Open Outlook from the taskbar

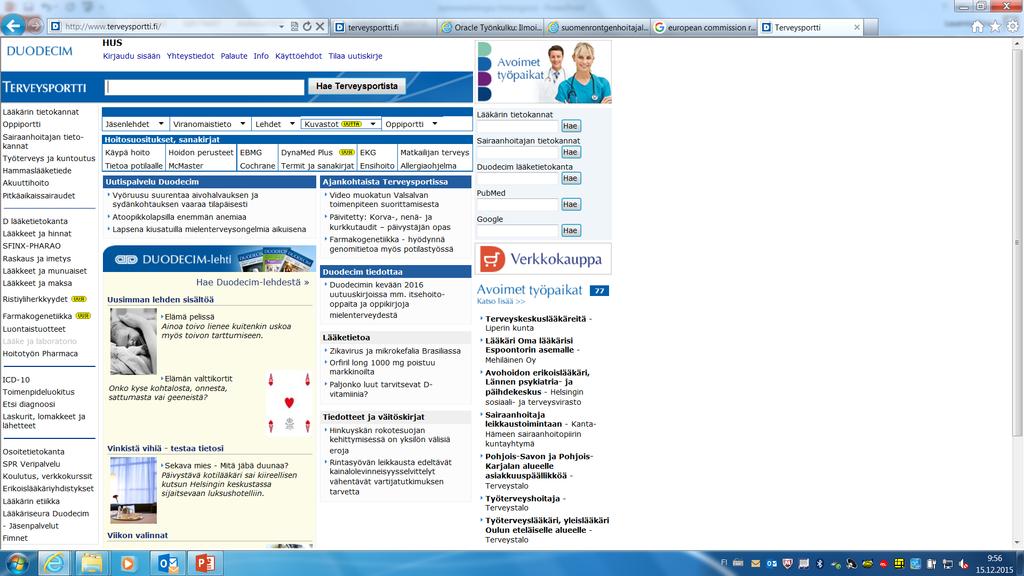point(167,563)
